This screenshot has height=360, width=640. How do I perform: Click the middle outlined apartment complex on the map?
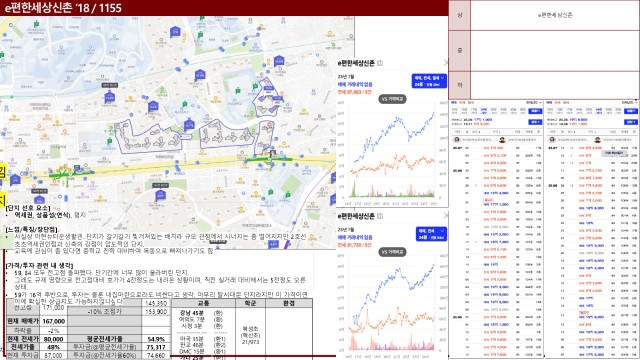coord(227,133)
